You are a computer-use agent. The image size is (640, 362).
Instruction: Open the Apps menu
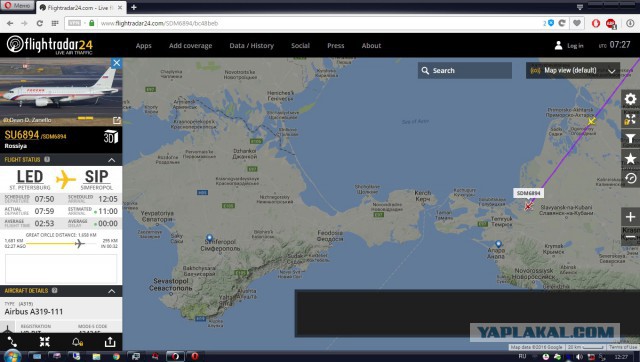click(x=144, y=46)
